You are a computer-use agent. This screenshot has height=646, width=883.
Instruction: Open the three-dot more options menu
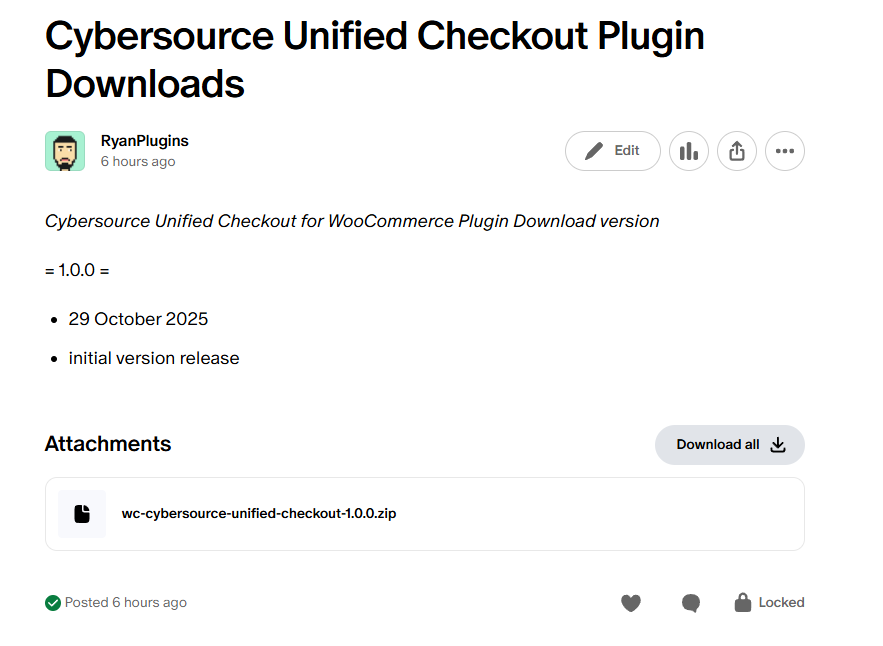point(785,151)
